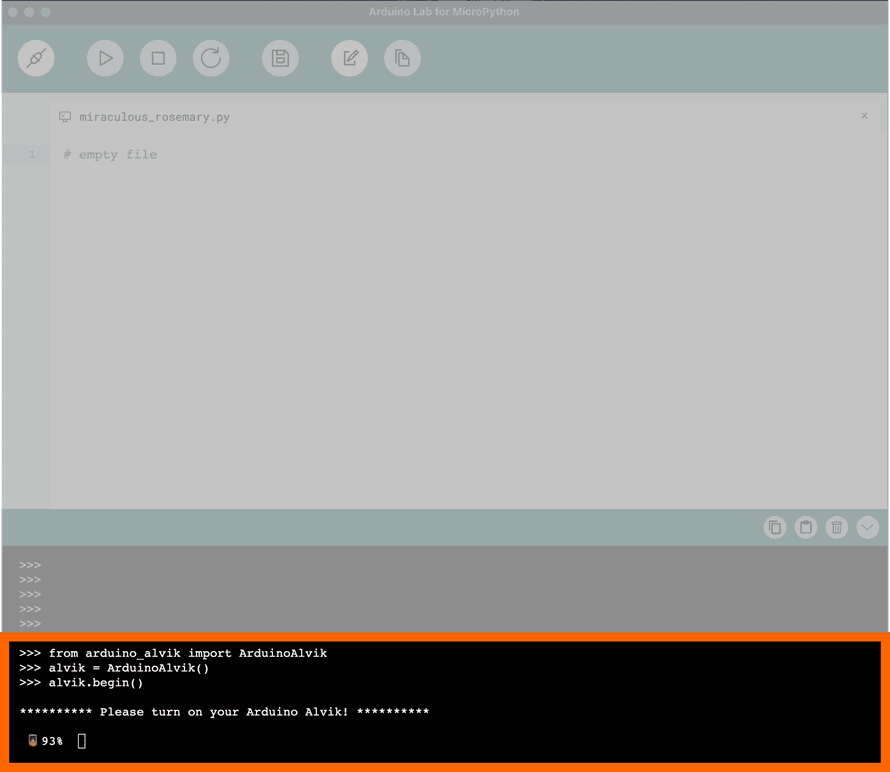This screenshot has height=772, width=890.
Task: Collapse the REPL panel
Action: (x=867, y=527)
